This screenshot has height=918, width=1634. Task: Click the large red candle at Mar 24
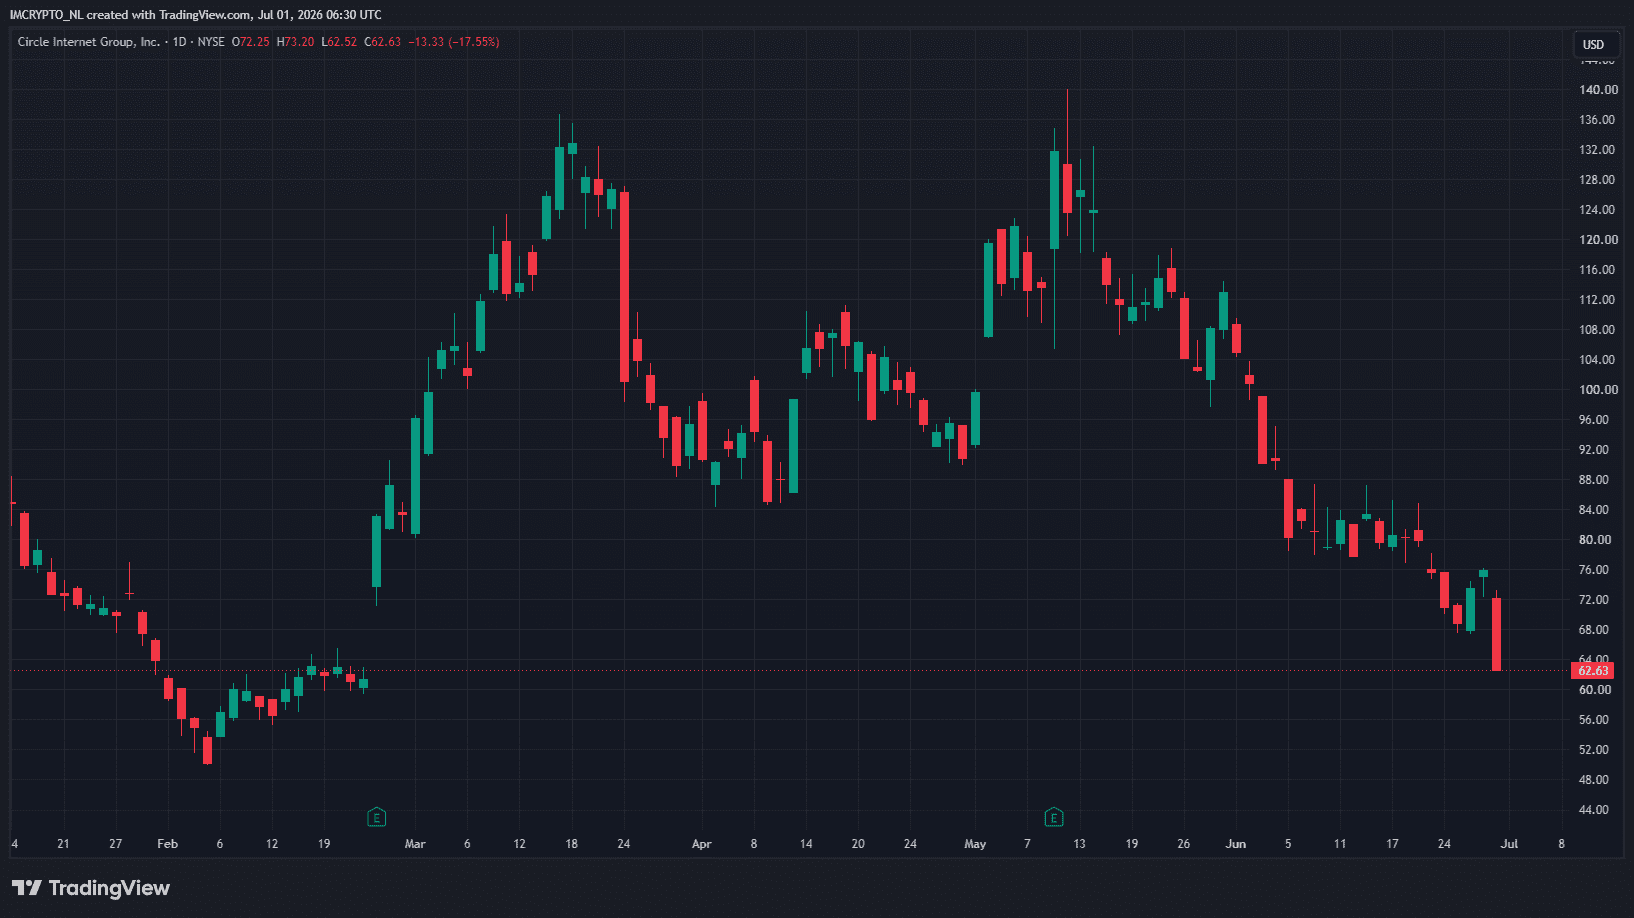pyautogui.click(x=625, y=287)
